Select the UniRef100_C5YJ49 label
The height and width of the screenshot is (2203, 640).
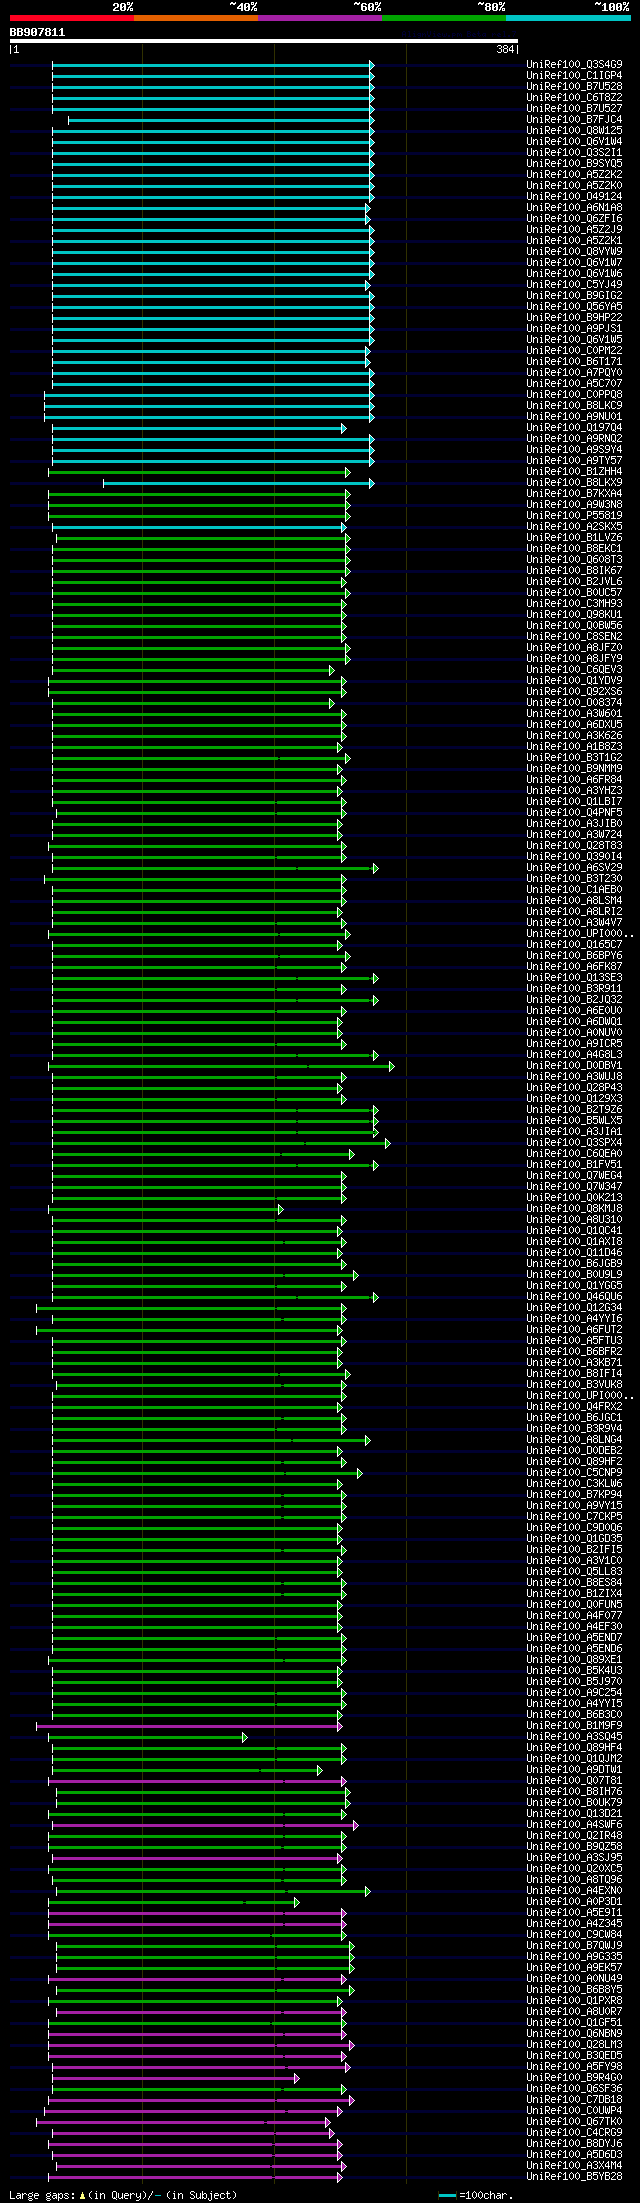(574, 285)
